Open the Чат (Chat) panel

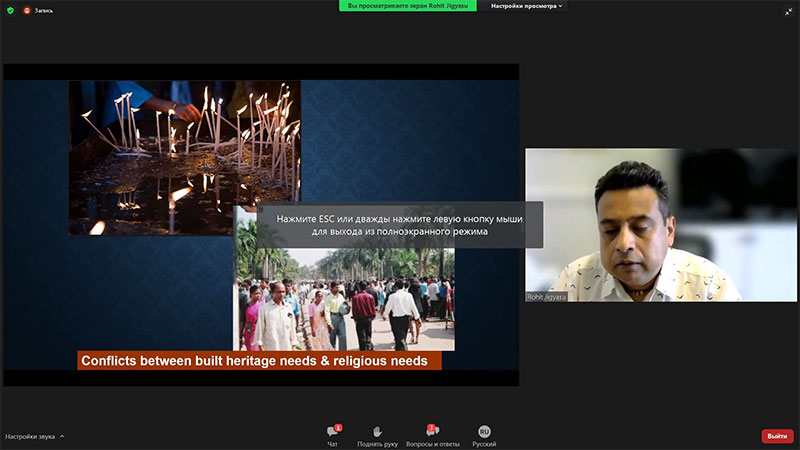pos(332,433)
